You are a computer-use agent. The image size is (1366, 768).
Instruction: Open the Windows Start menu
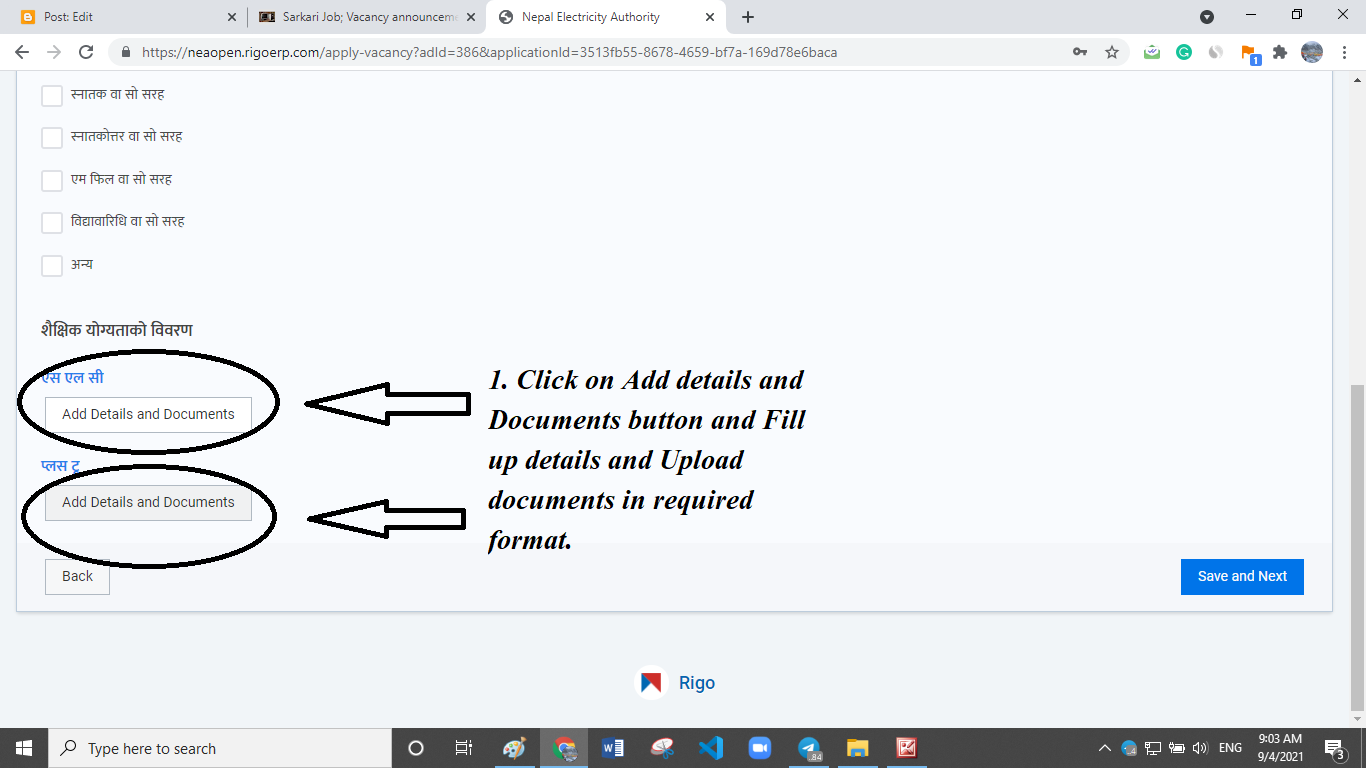coord(24,748)
